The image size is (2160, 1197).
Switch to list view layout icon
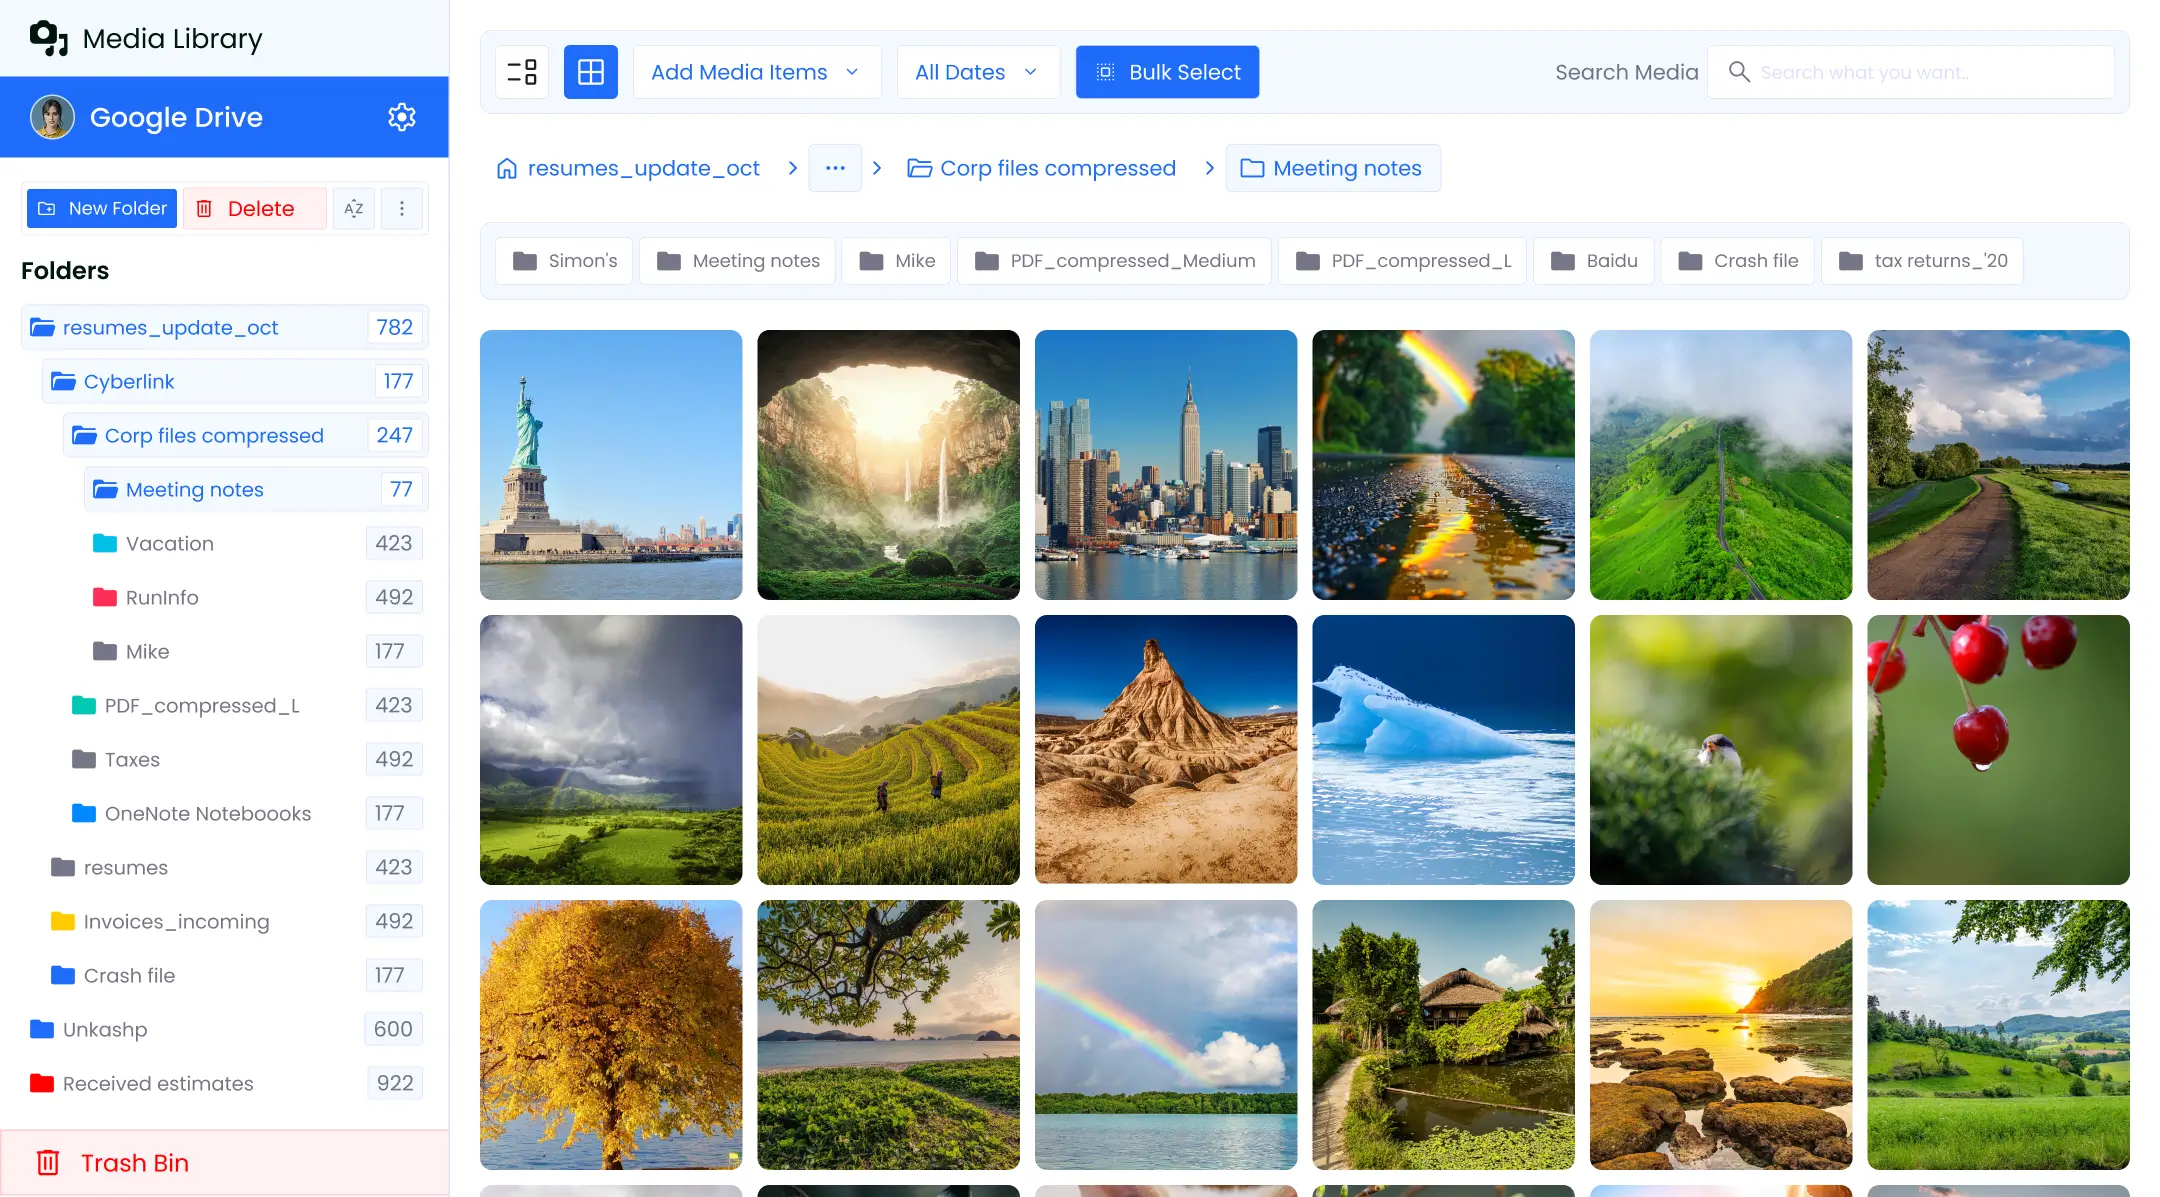(x=522, y=72)
